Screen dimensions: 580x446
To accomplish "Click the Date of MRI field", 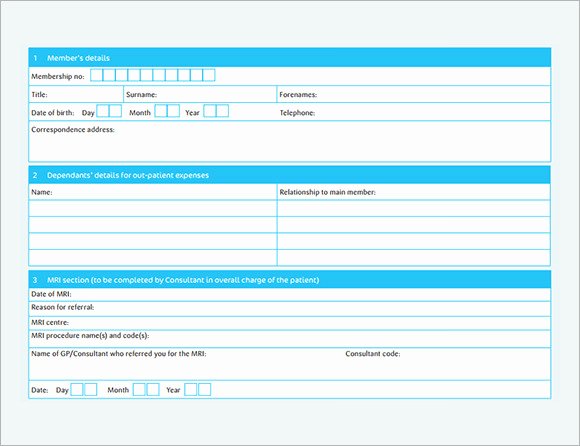I will [290, 294].
